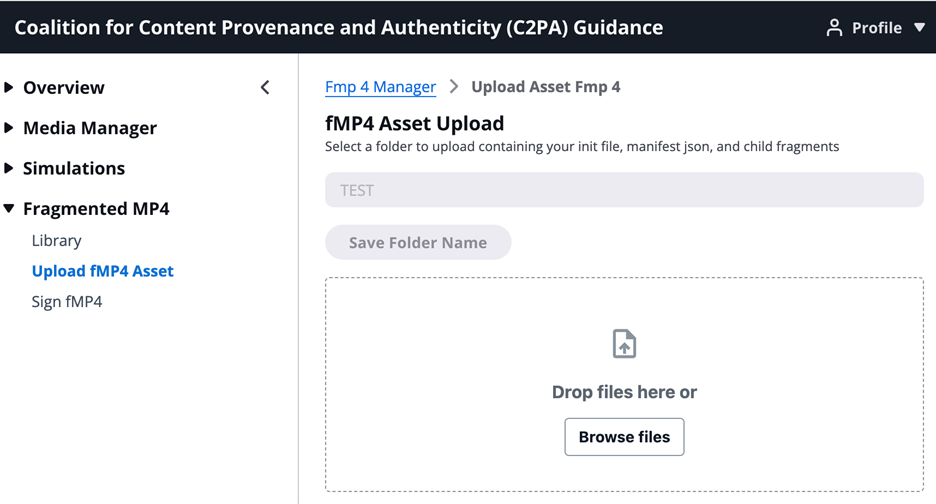Click the Overview sidebar label

coord(64,88)
